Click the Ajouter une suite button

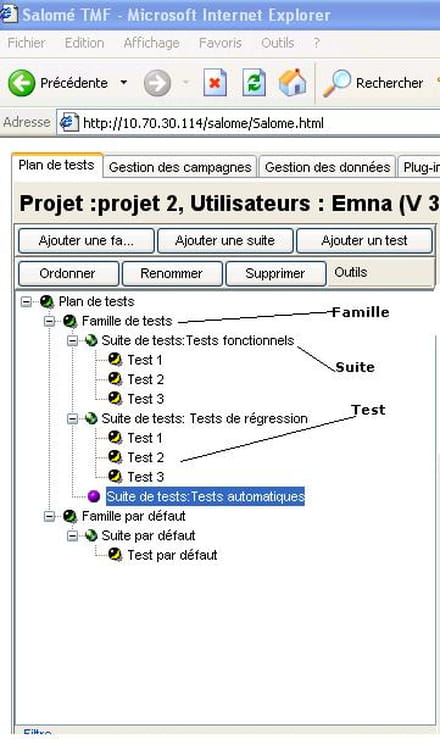point(225,241)
